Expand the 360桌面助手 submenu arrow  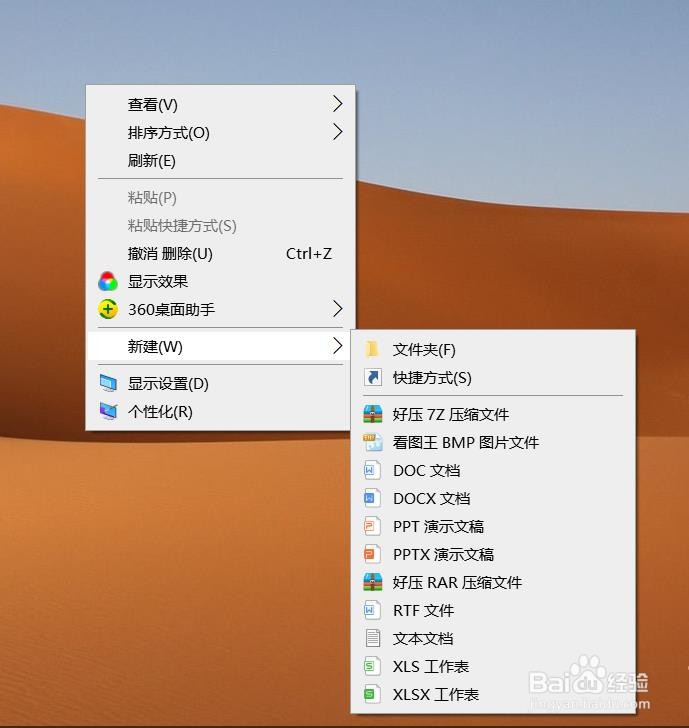[x=338, y=309]
